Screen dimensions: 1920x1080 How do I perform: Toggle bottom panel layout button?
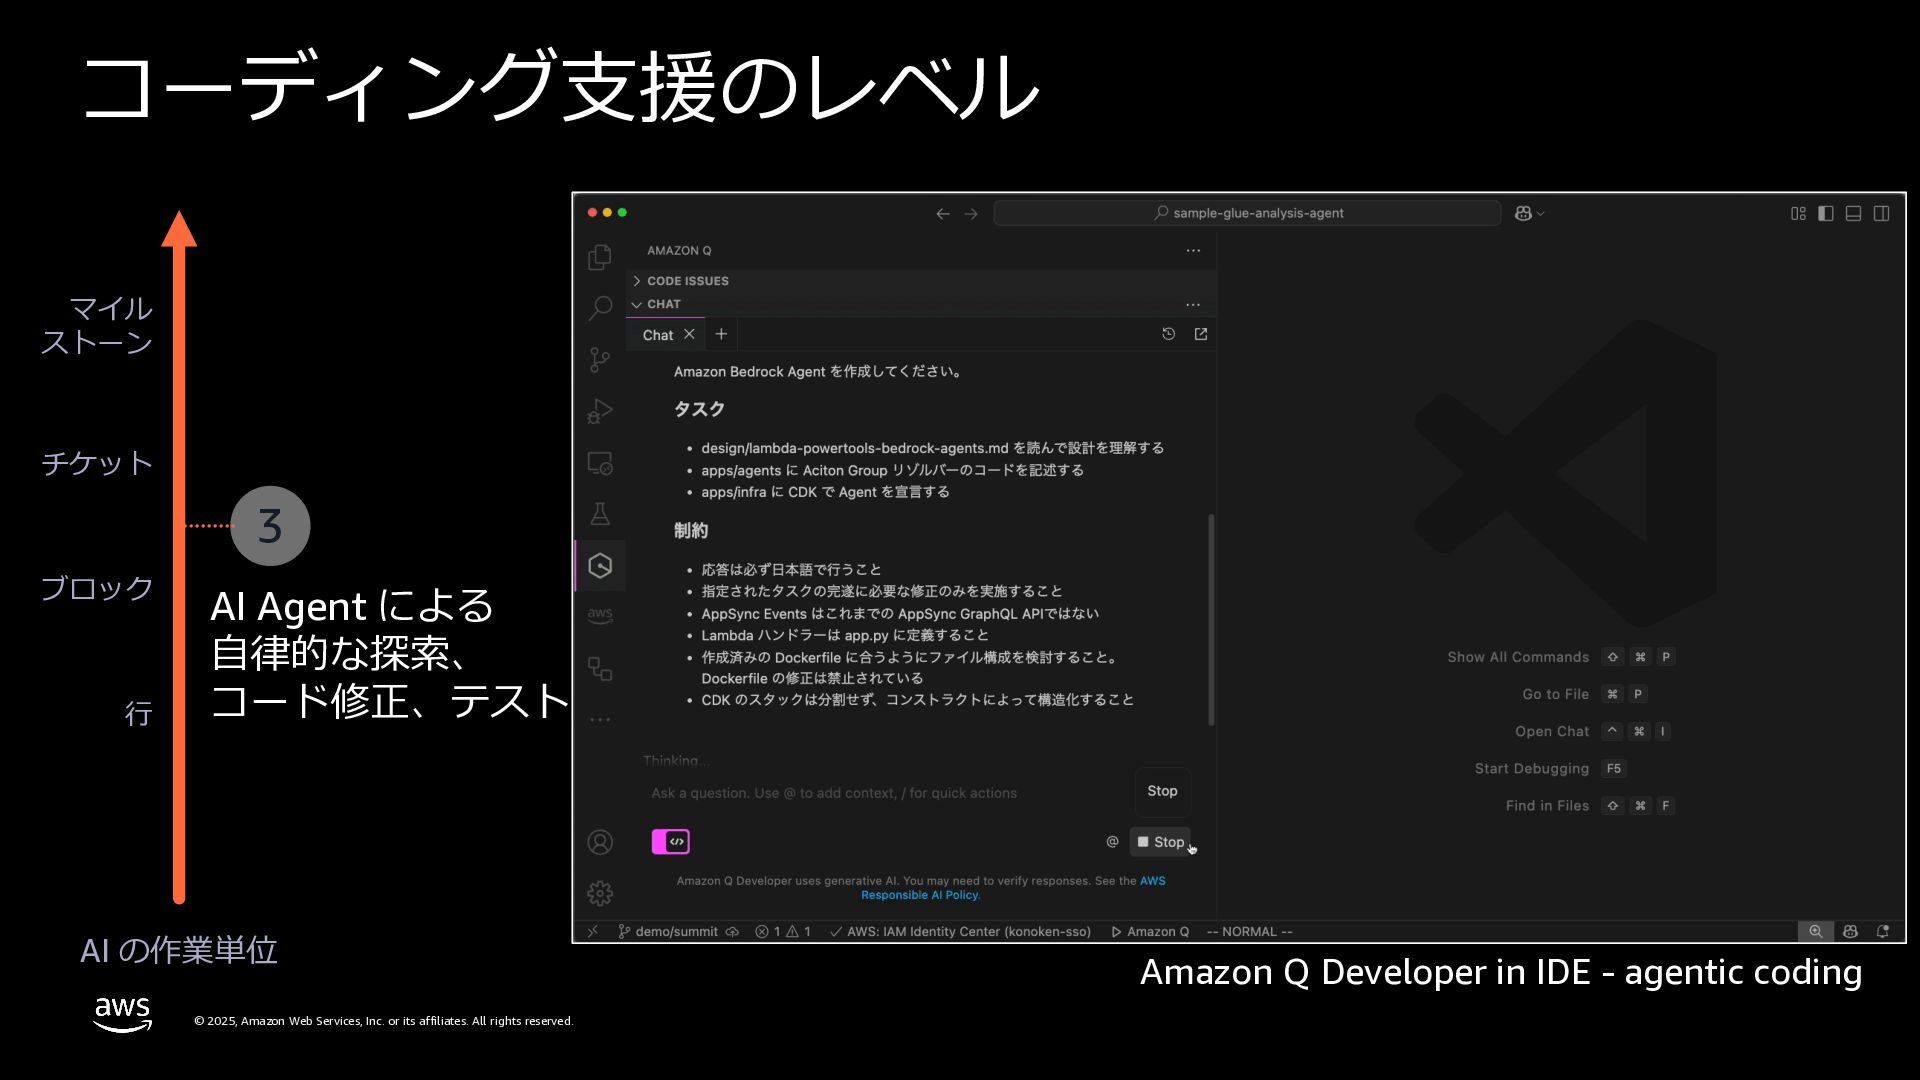tap(1853, 213)
